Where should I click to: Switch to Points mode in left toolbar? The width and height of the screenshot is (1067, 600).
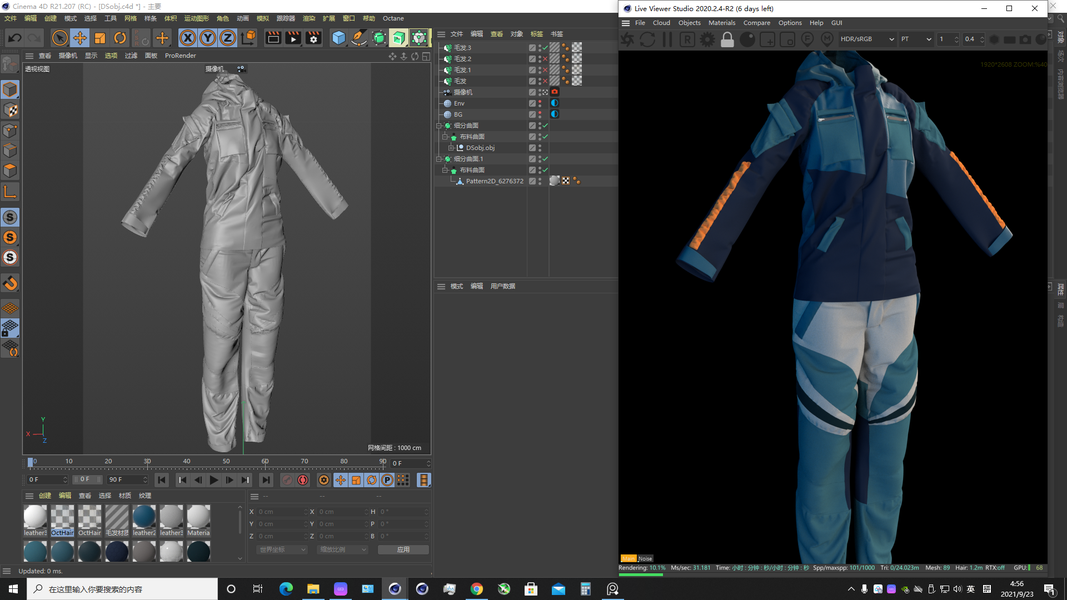(x=10, y=131)
